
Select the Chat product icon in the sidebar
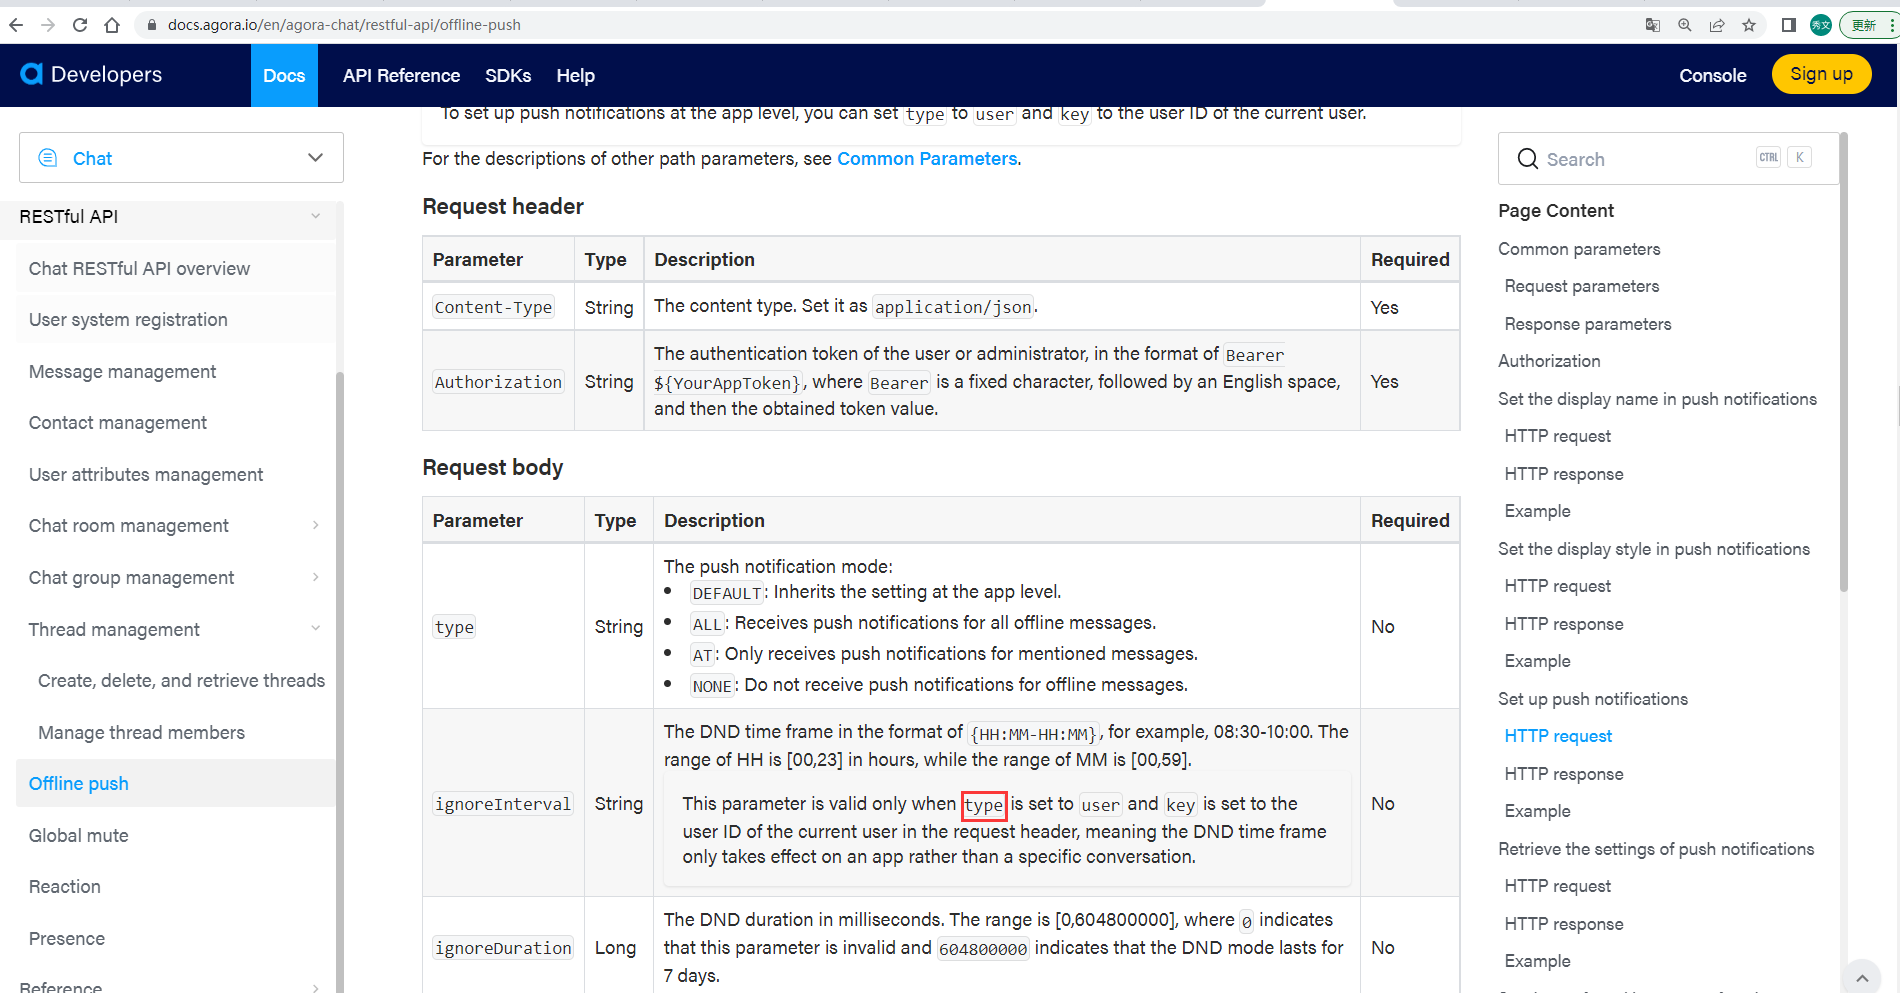pyautogui.click(x=47, y=157)
